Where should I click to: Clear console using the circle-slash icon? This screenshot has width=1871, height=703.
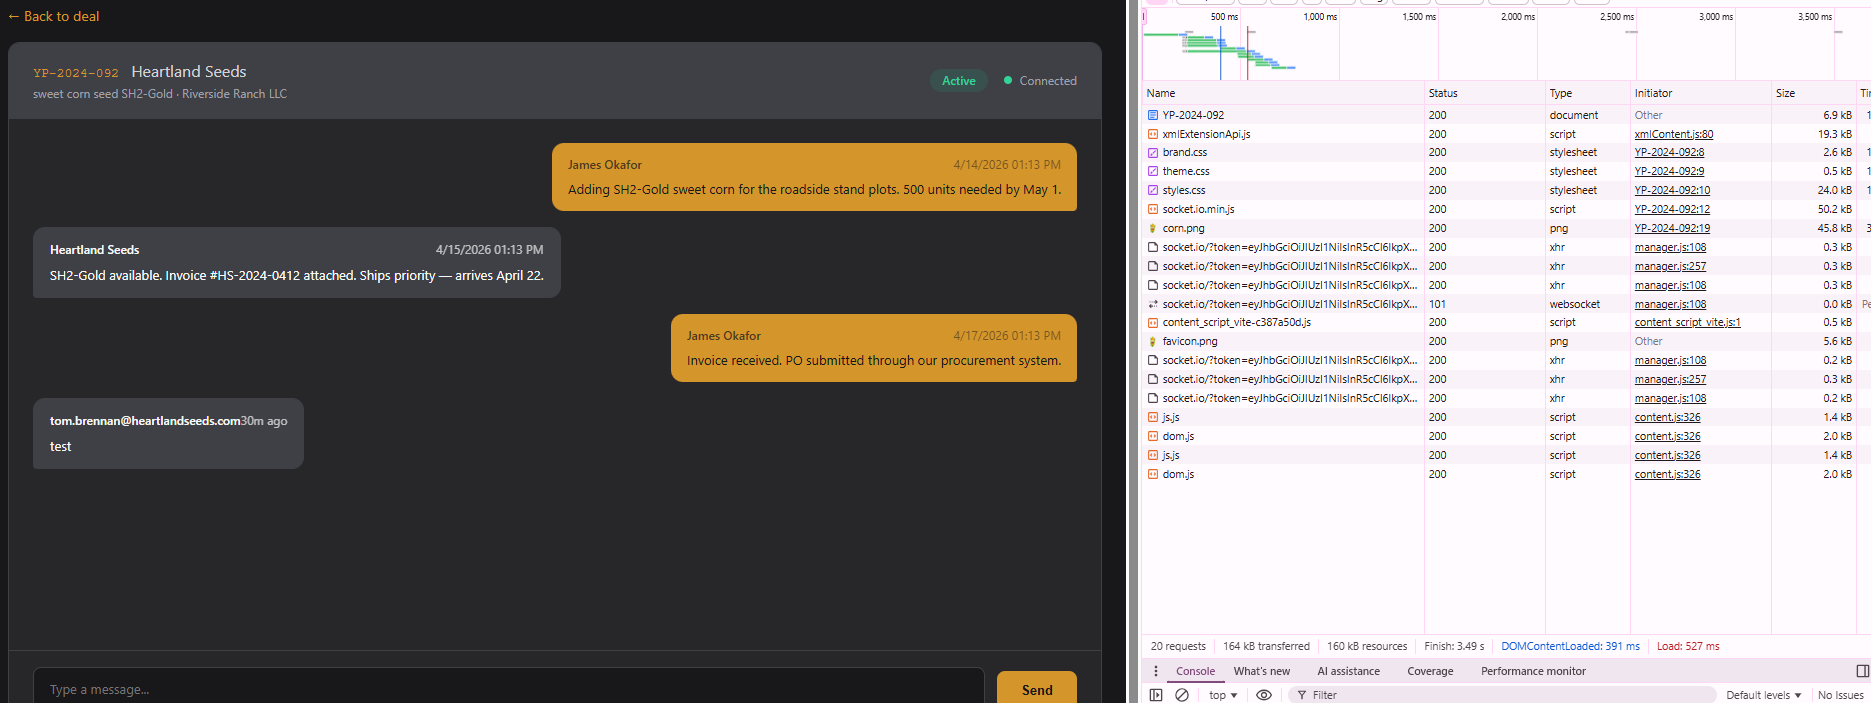(1182, 695)
